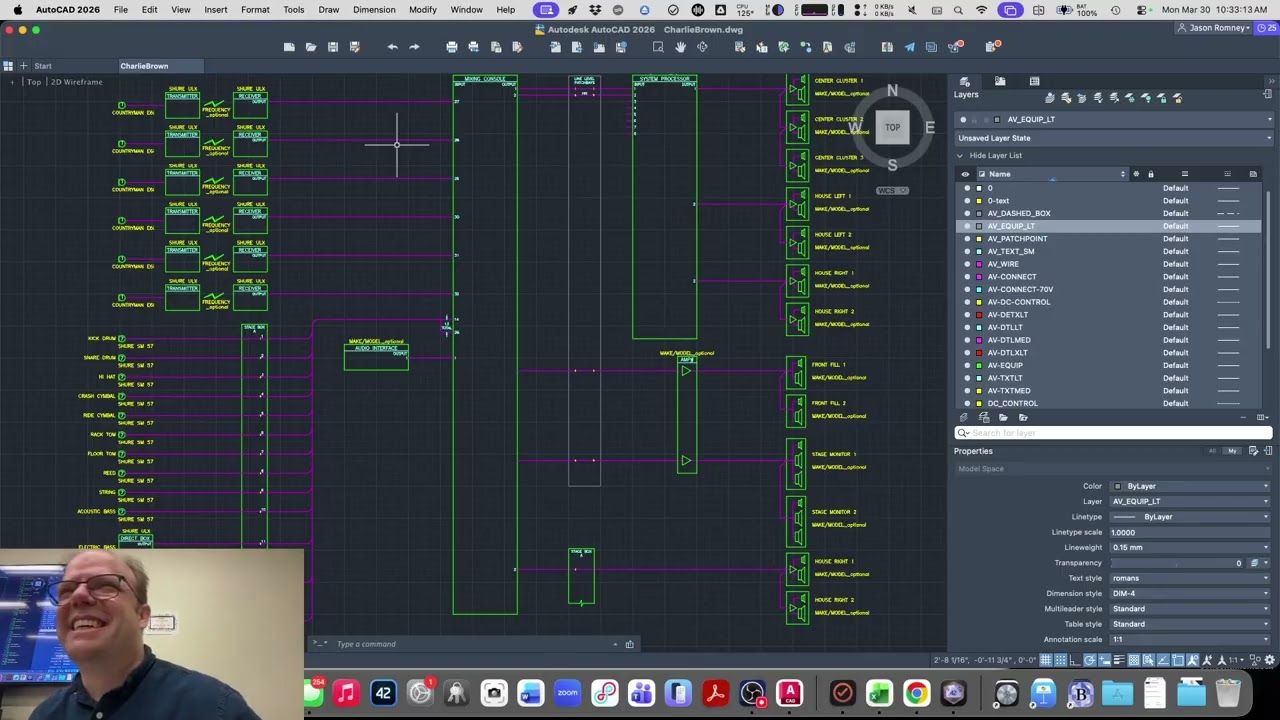The height and width of the screenshot is (720, 1280).
Task: Open the Dimension style DIM-4 dropdown
Action: 1190,593
